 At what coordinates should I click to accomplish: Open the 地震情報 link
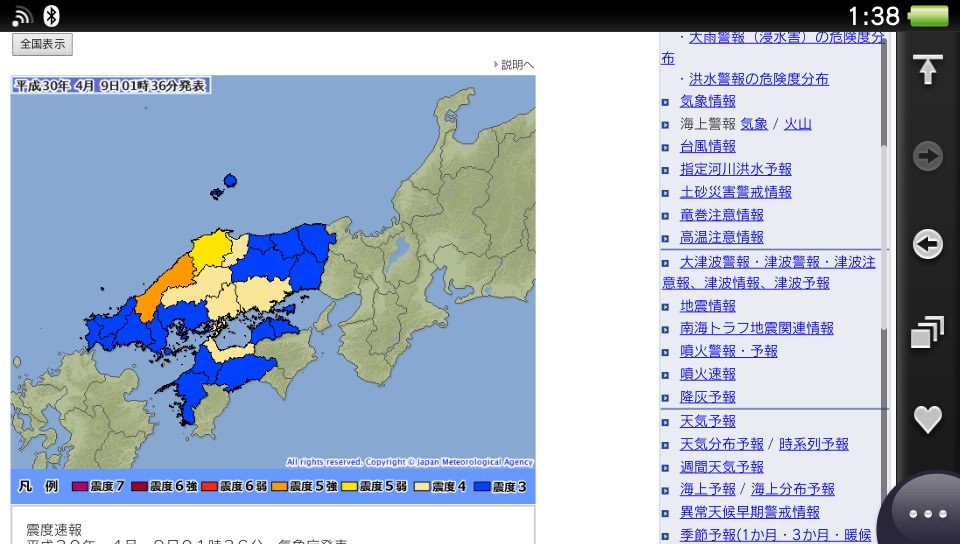708,306
